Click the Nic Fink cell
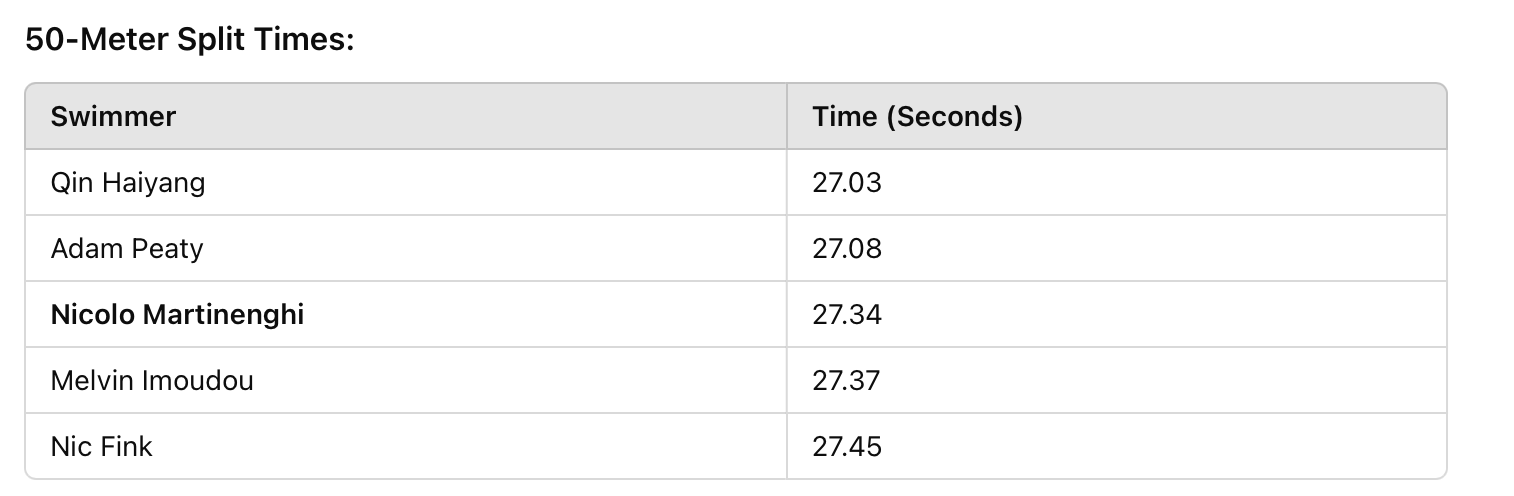Image resolution: width=1514 pixels, height=496 pixels. [x=406, y=446]
